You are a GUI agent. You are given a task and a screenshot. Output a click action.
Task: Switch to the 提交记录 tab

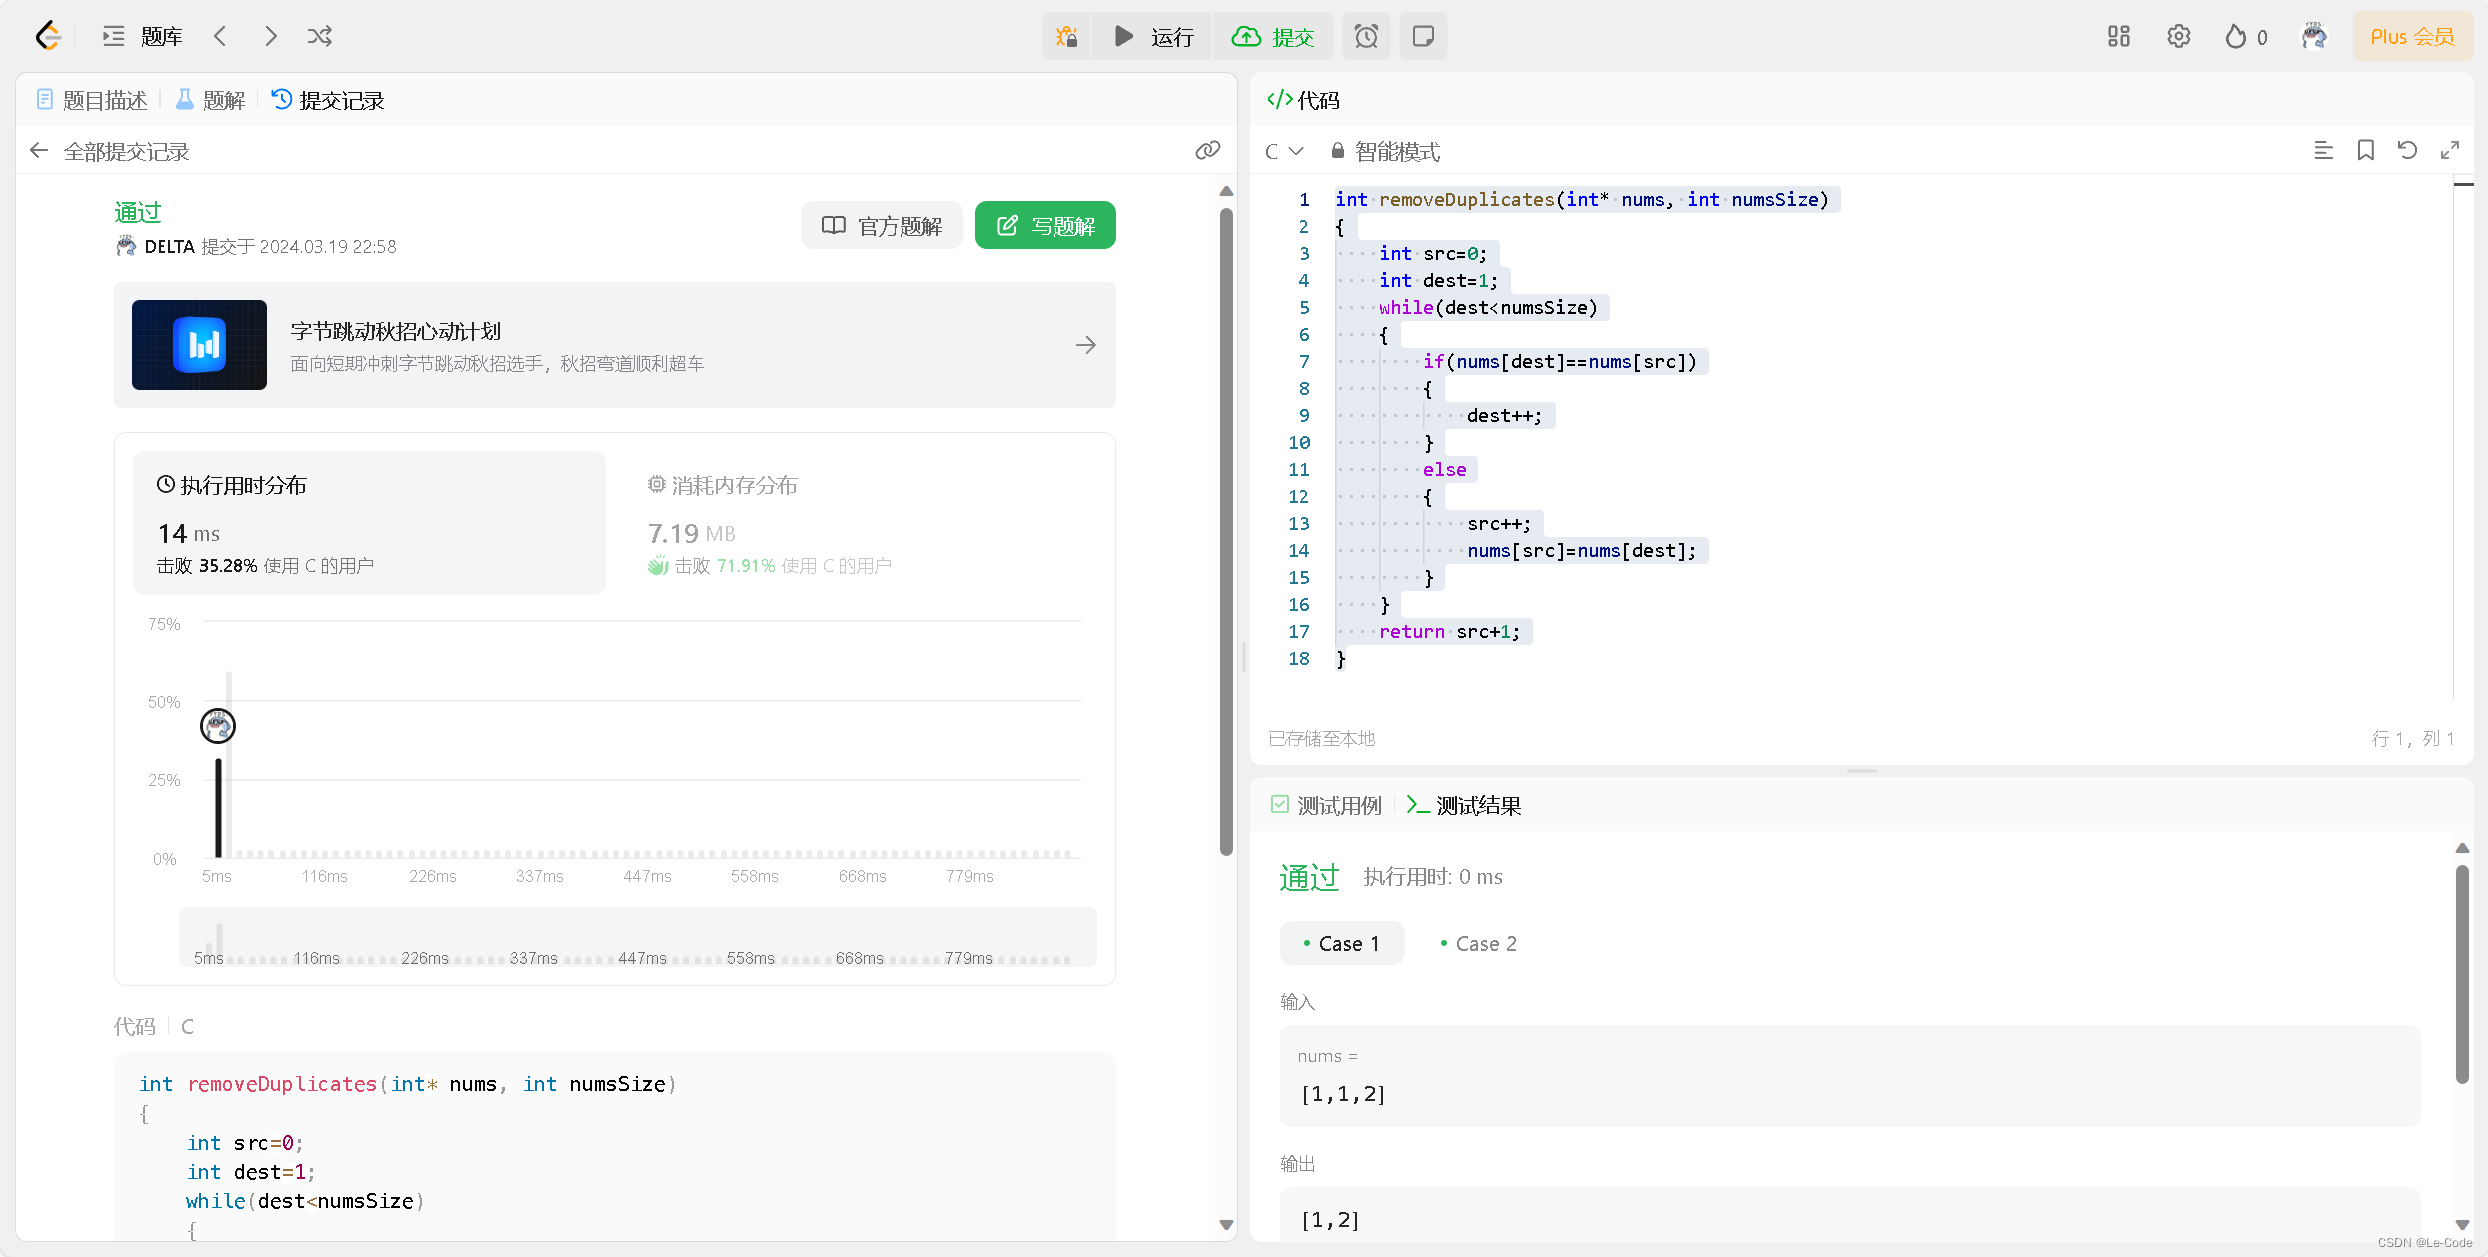pyautogui.click(x=328, y=100)
